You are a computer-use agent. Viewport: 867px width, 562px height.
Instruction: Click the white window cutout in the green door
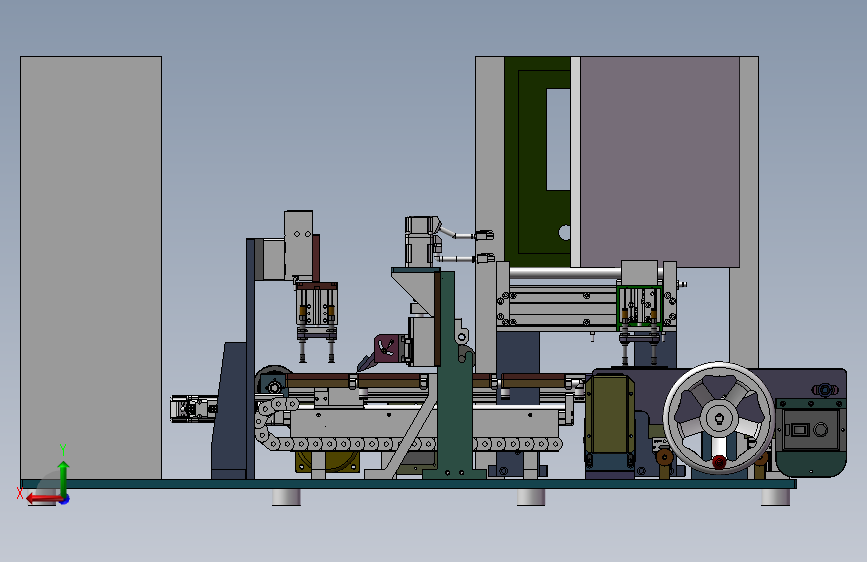click(x=558, y=139)
